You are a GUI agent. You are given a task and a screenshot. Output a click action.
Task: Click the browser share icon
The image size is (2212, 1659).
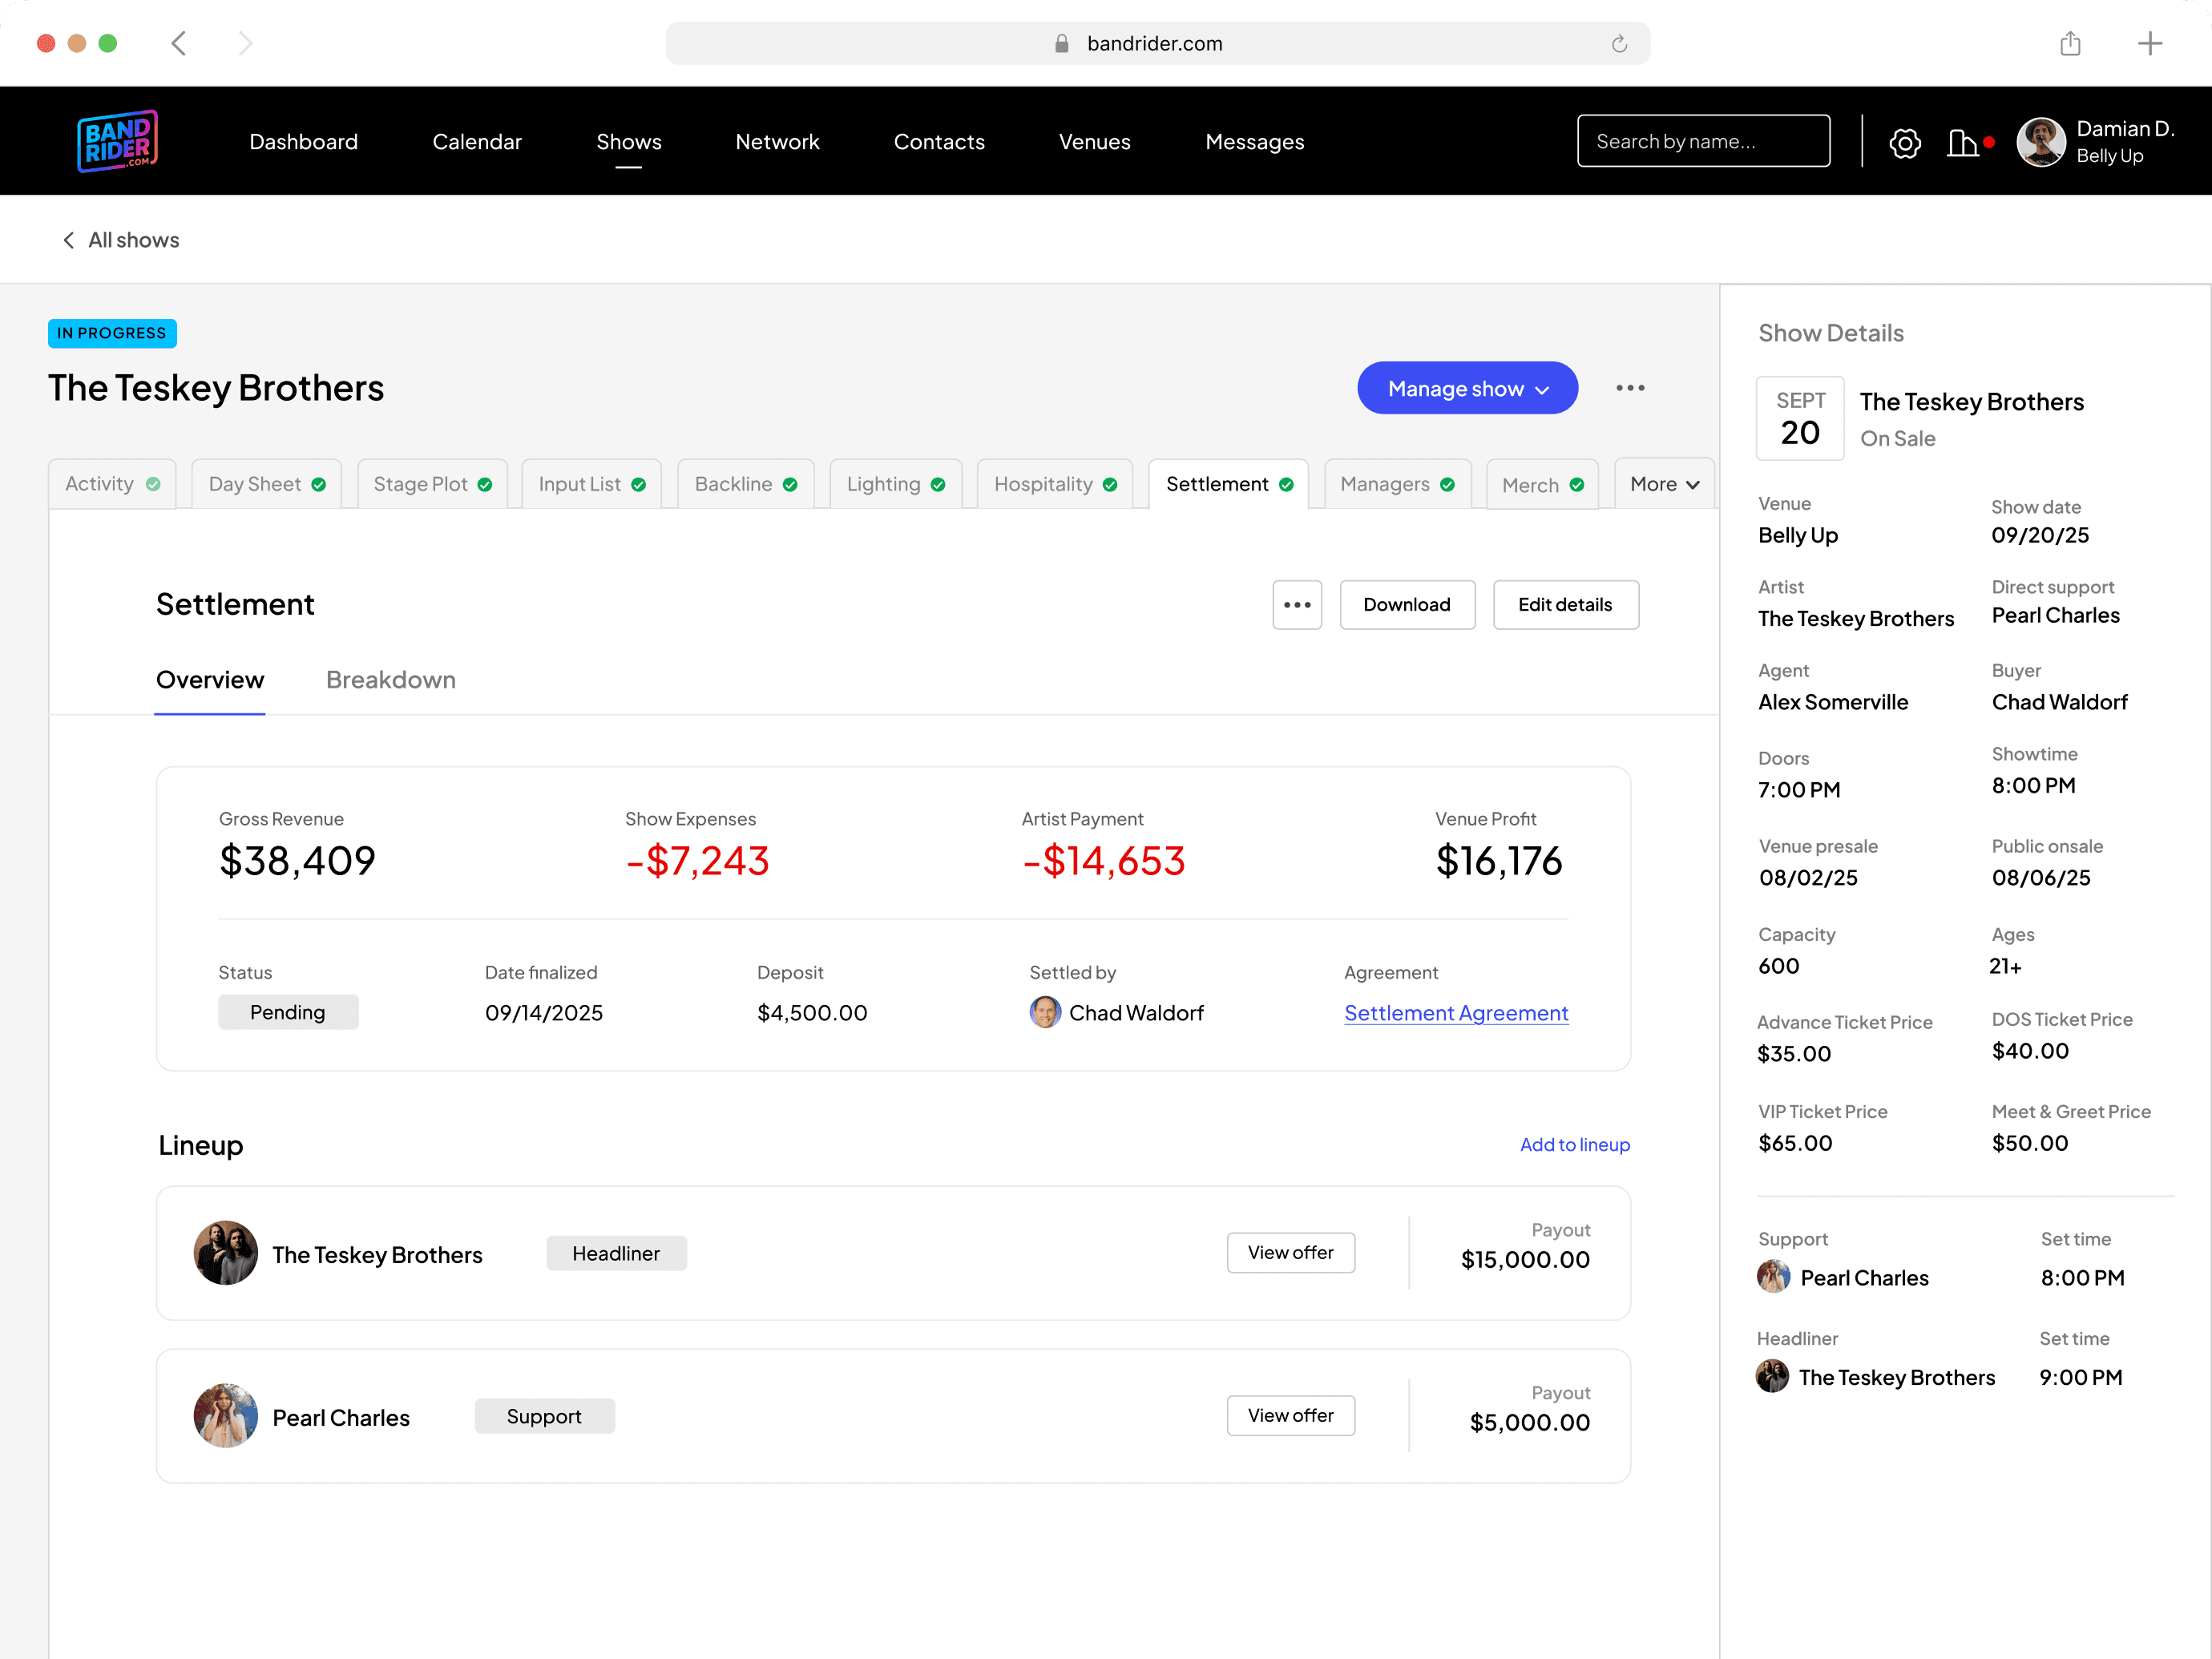point(2070,44)
